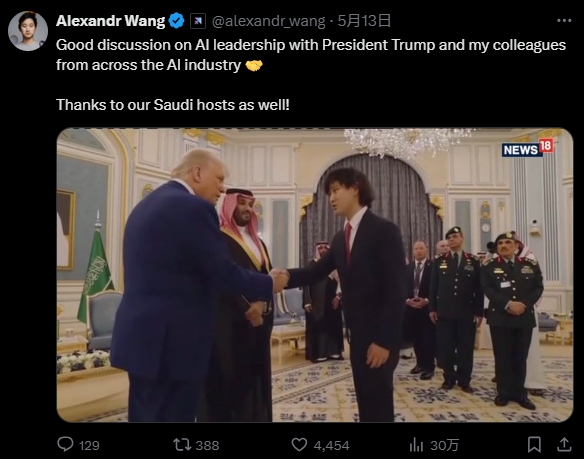584x459 pixels.
Task: Click the affiliate badge beside the verified checkmark
Action: [198, 21]
